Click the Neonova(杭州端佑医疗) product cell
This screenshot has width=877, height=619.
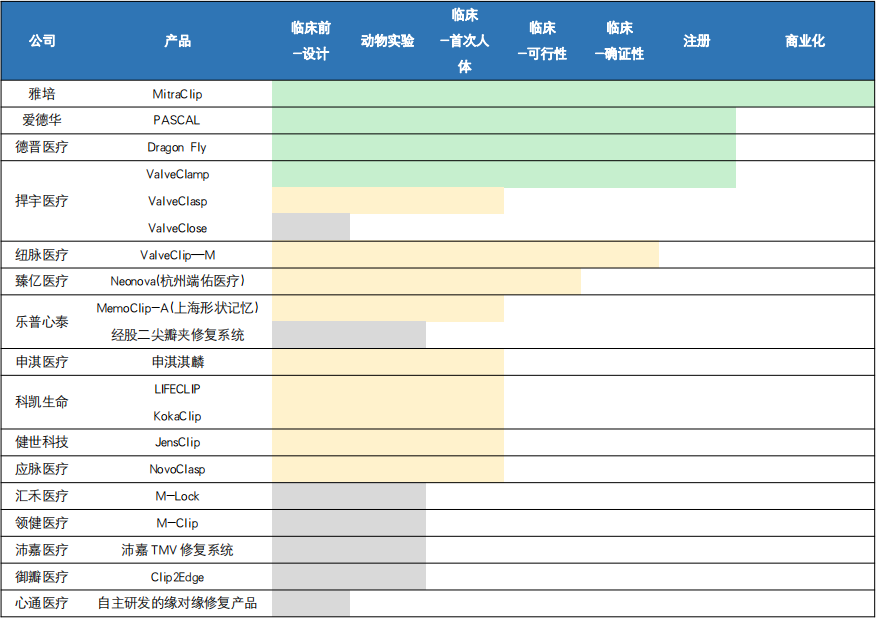177,281
